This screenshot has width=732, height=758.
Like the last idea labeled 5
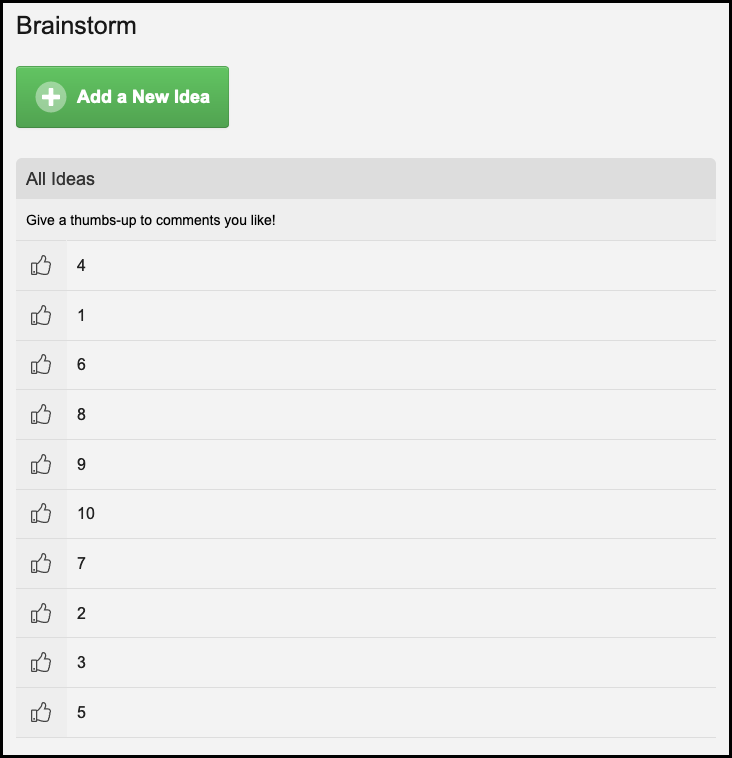click(x=41, y=712)
